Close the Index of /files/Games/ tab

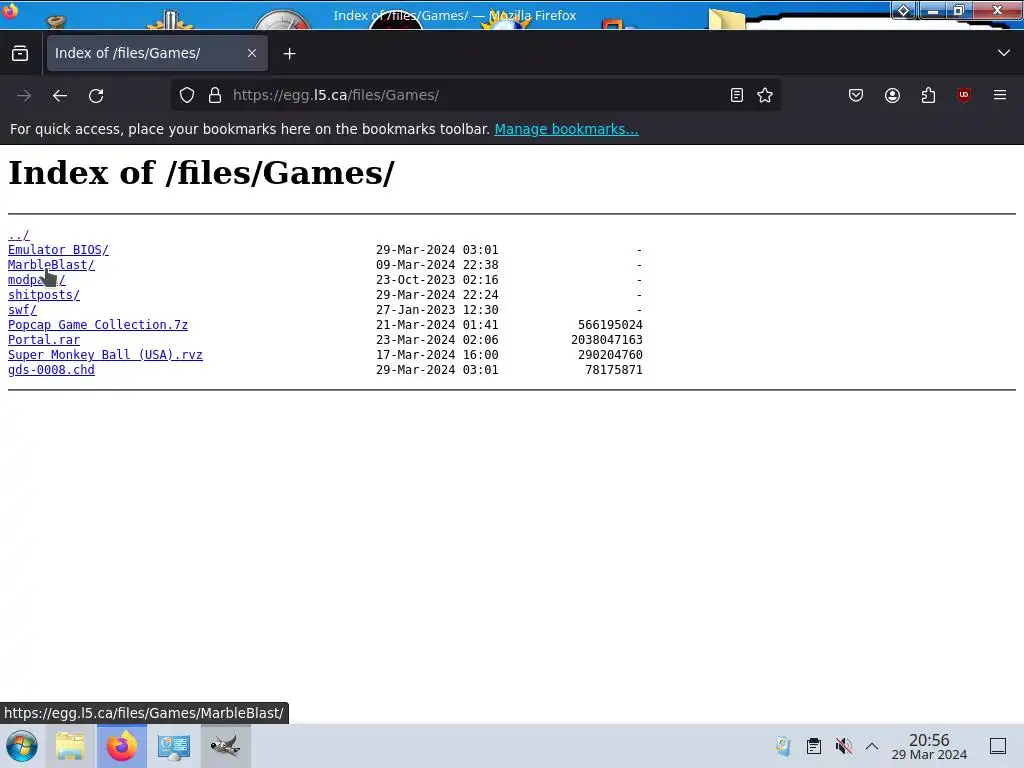point(251,54)
